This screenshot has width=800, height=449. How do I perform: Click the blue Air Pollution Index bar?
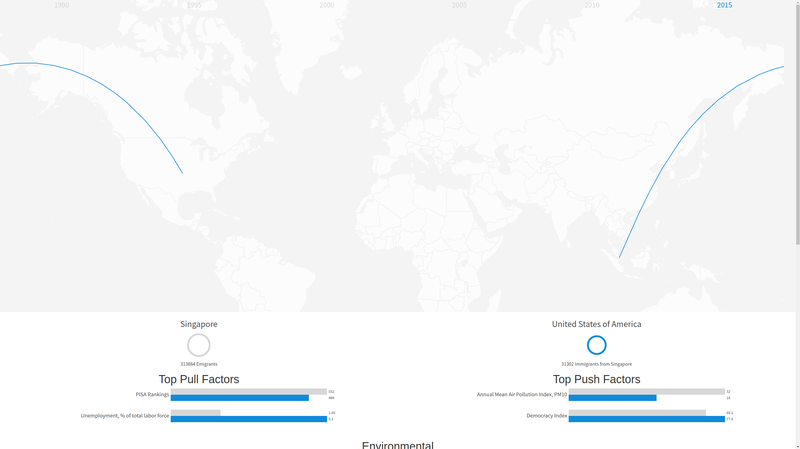pos(612,398)
